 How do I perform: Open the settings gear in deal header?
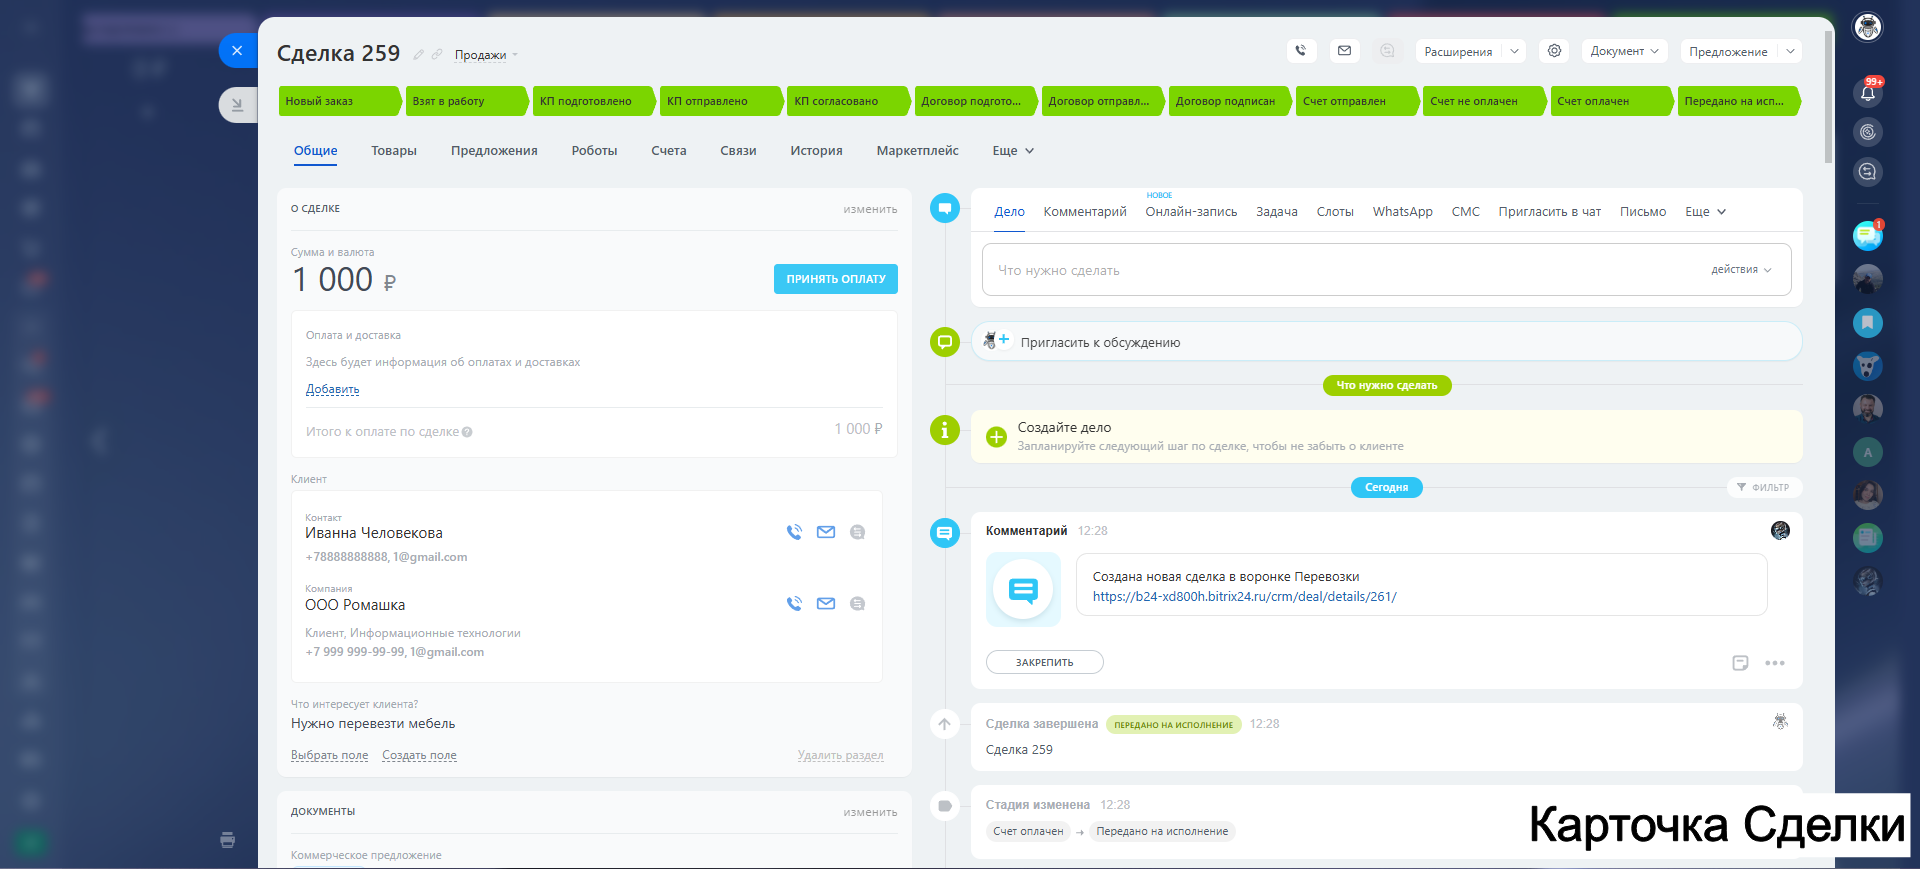1554,51
